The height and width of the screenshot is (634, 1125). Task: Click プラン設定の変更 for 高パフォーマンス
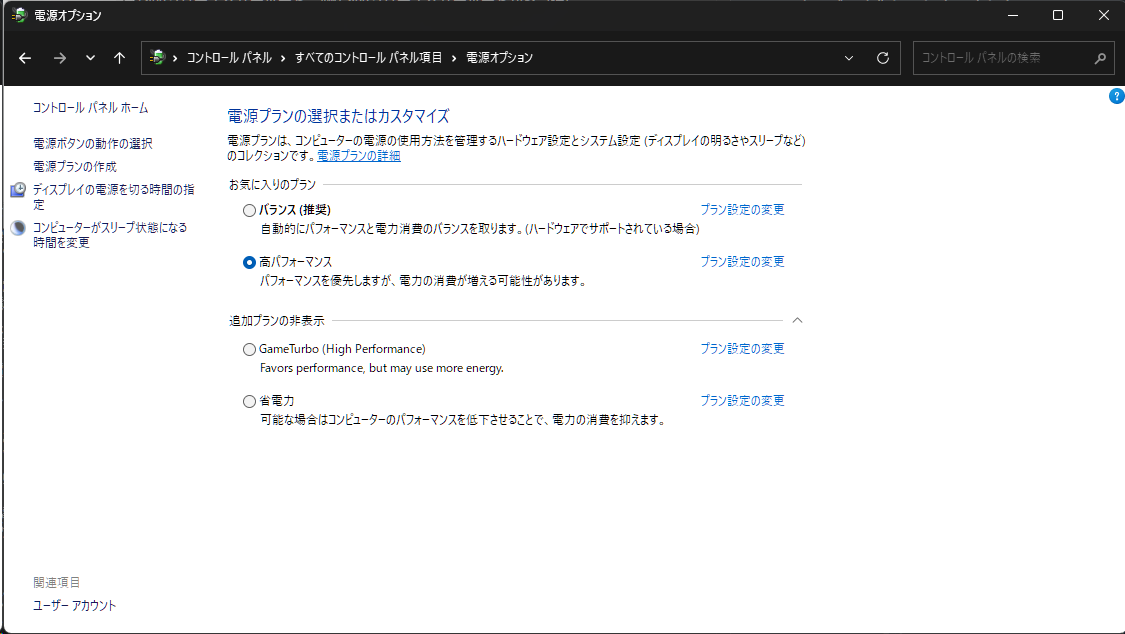pyautogui.click(x=742, y=262)
